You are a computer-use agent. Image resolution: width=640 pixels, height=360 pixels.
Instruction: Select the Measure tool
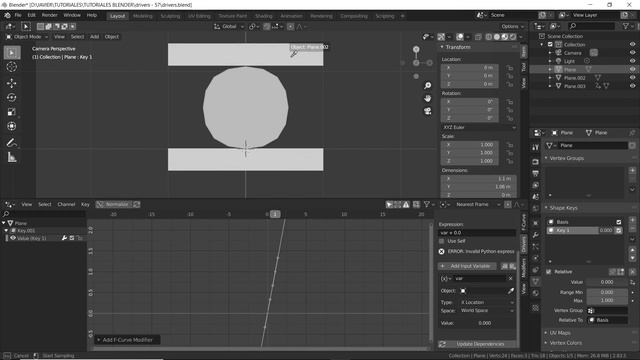pos(12,157)
